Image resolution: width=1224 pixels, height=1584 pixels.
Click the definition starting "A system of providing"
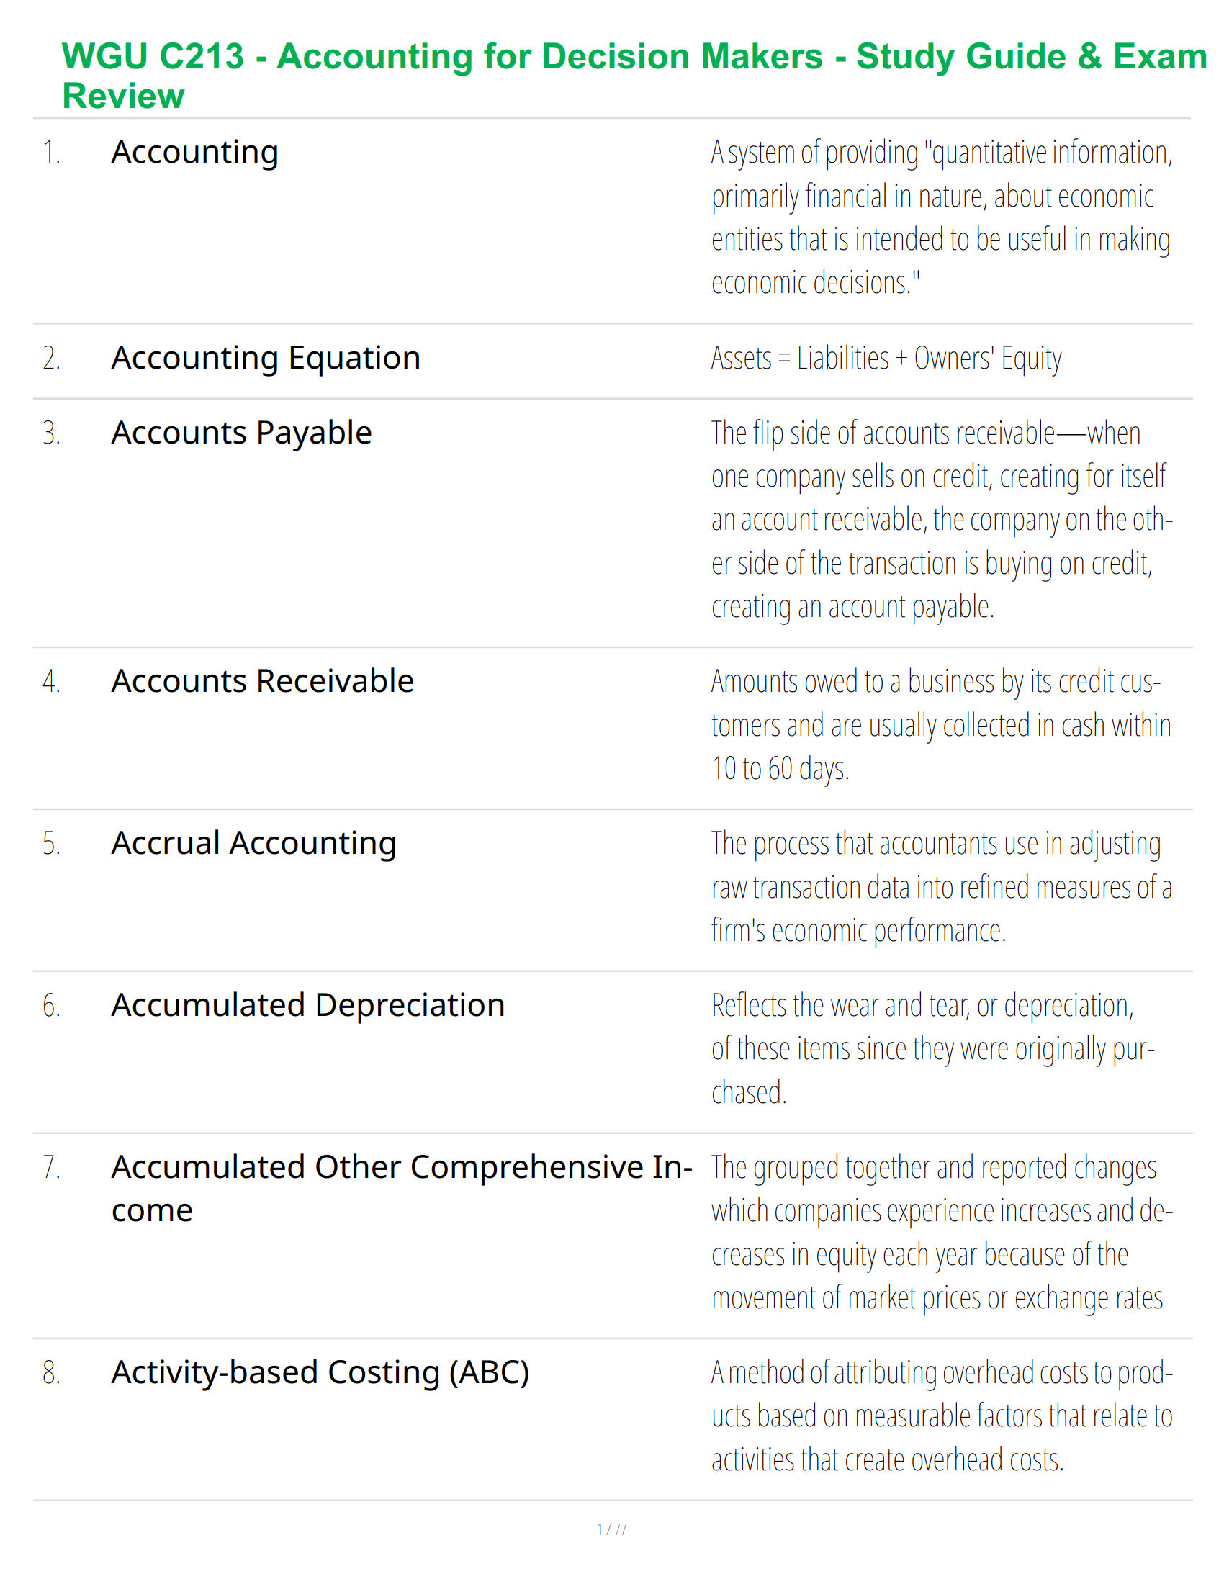[940, 217]
